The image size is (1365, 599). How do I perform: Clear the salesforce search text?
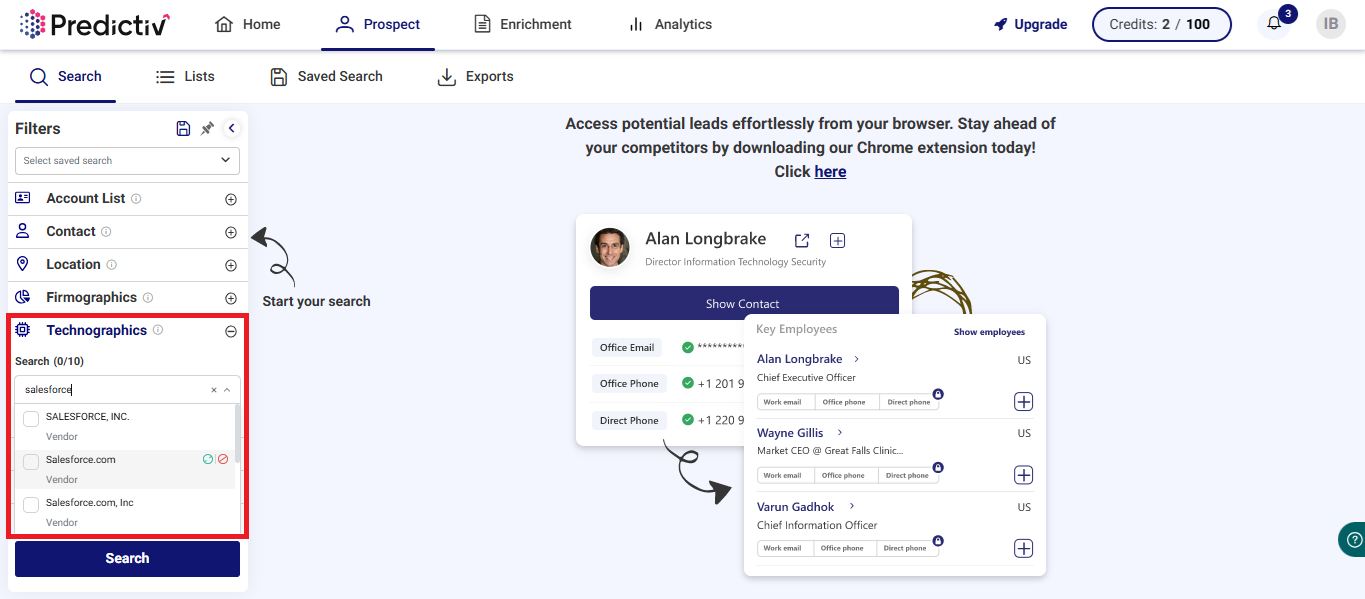213,390
